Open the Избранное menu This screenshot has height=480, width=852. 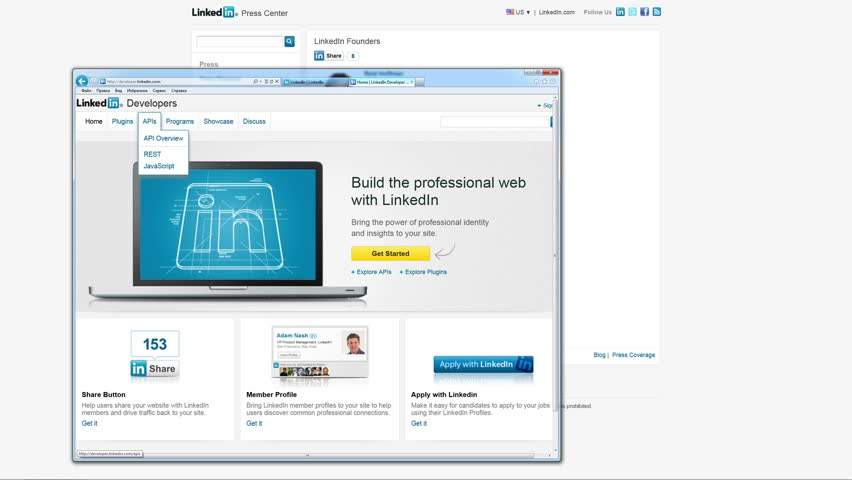coord(137,91)
